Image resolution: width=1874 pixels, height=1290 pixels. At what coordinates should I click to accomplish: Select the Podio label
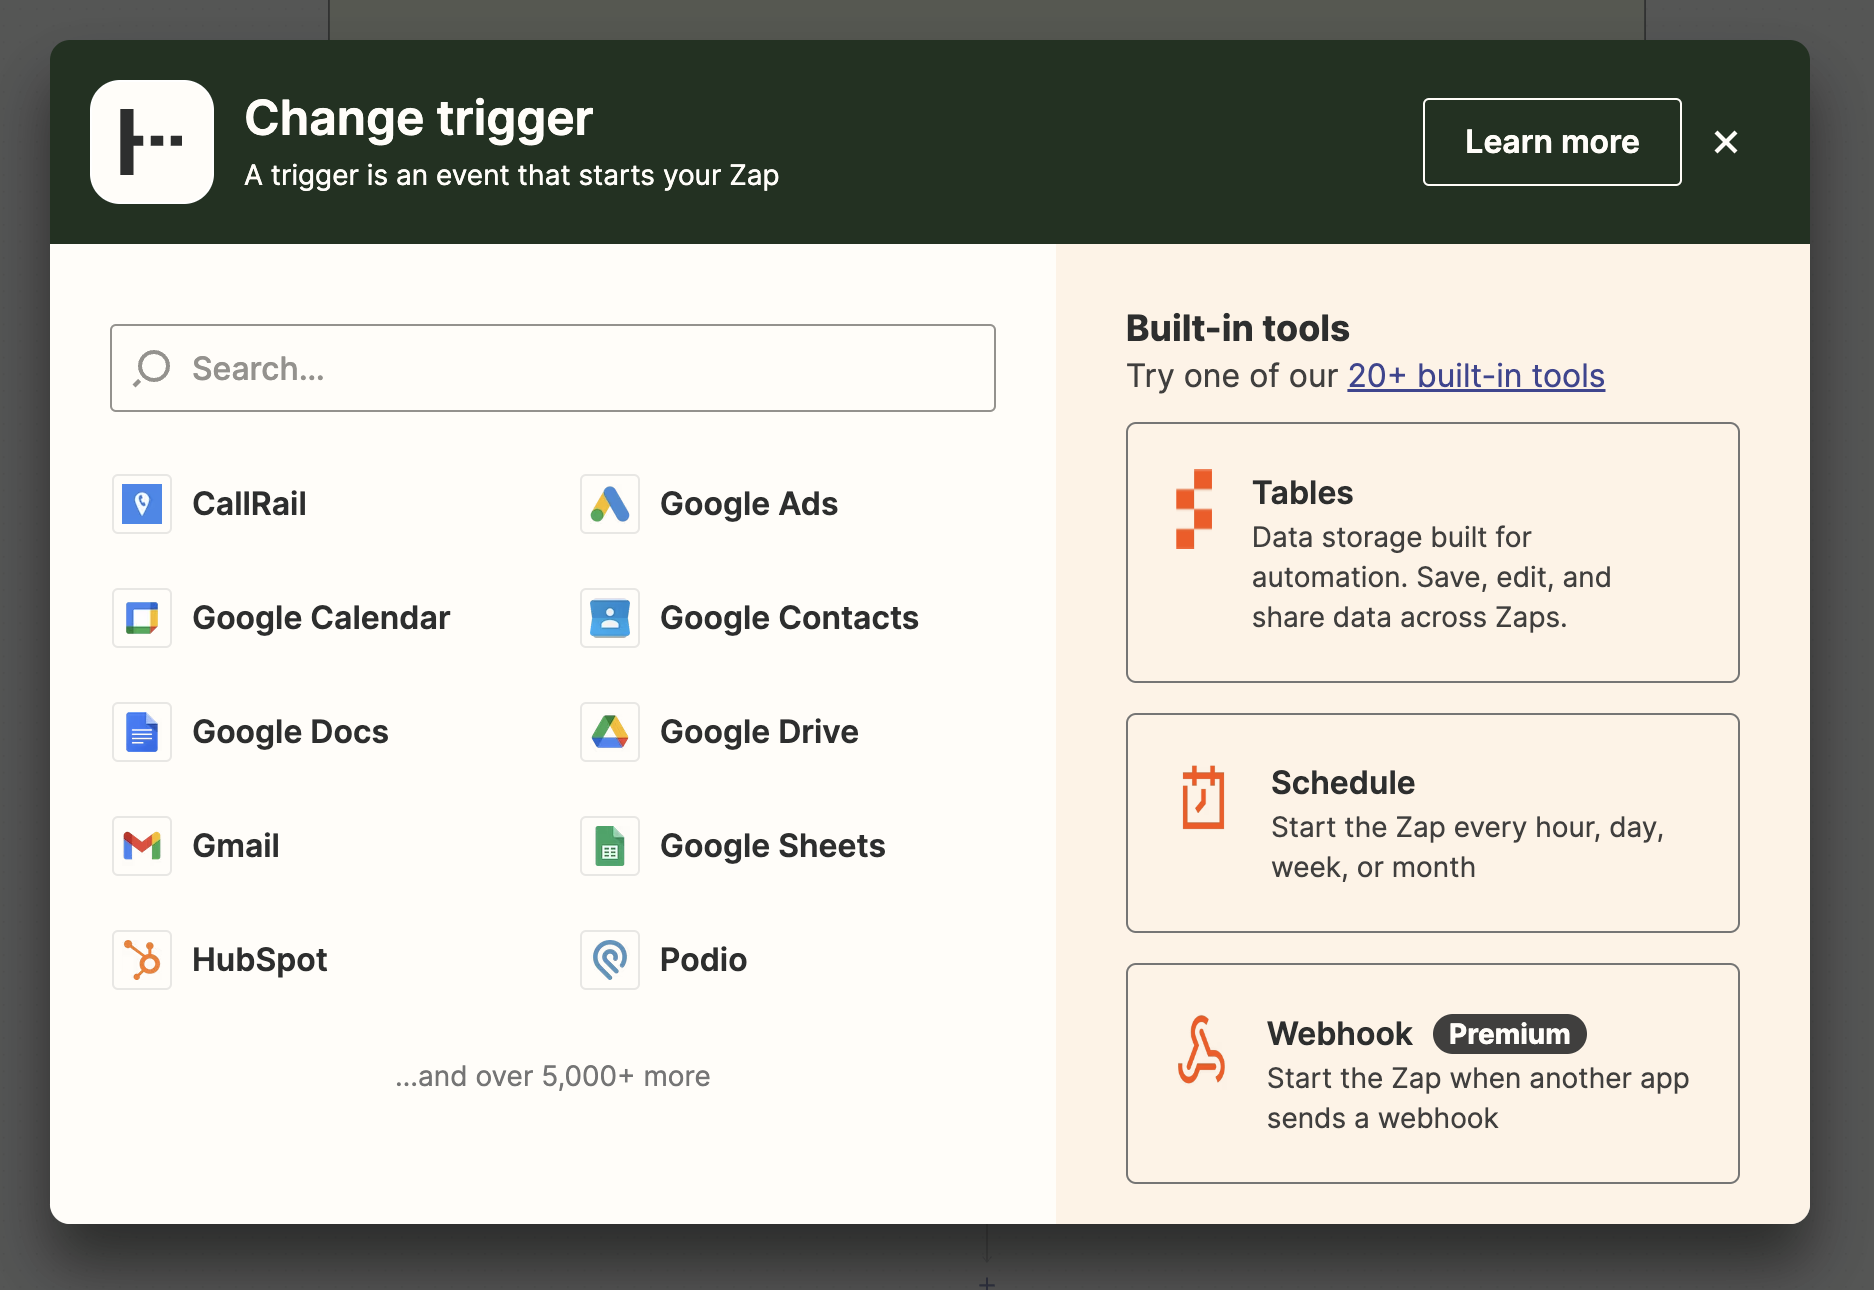coord(703,960)
